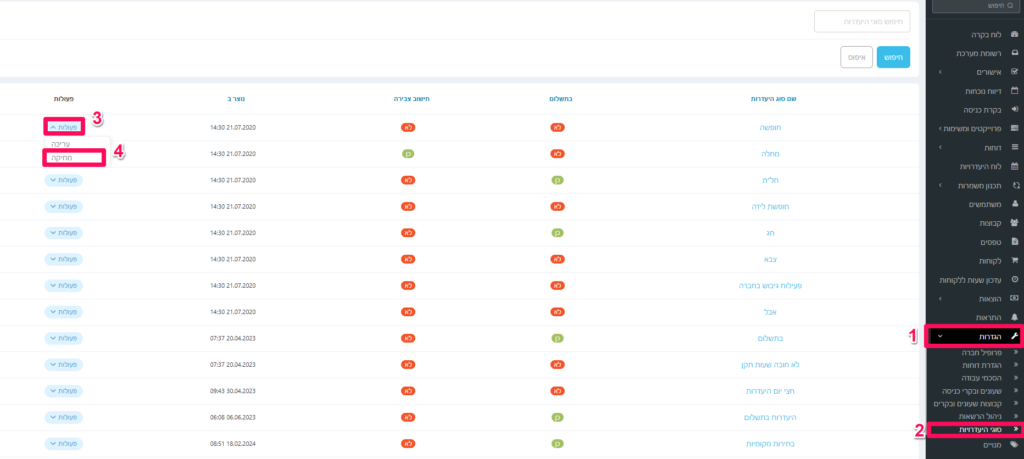
Task: Click the קבוצות group icon in sidebar
Action: [x=1015, y=223]
